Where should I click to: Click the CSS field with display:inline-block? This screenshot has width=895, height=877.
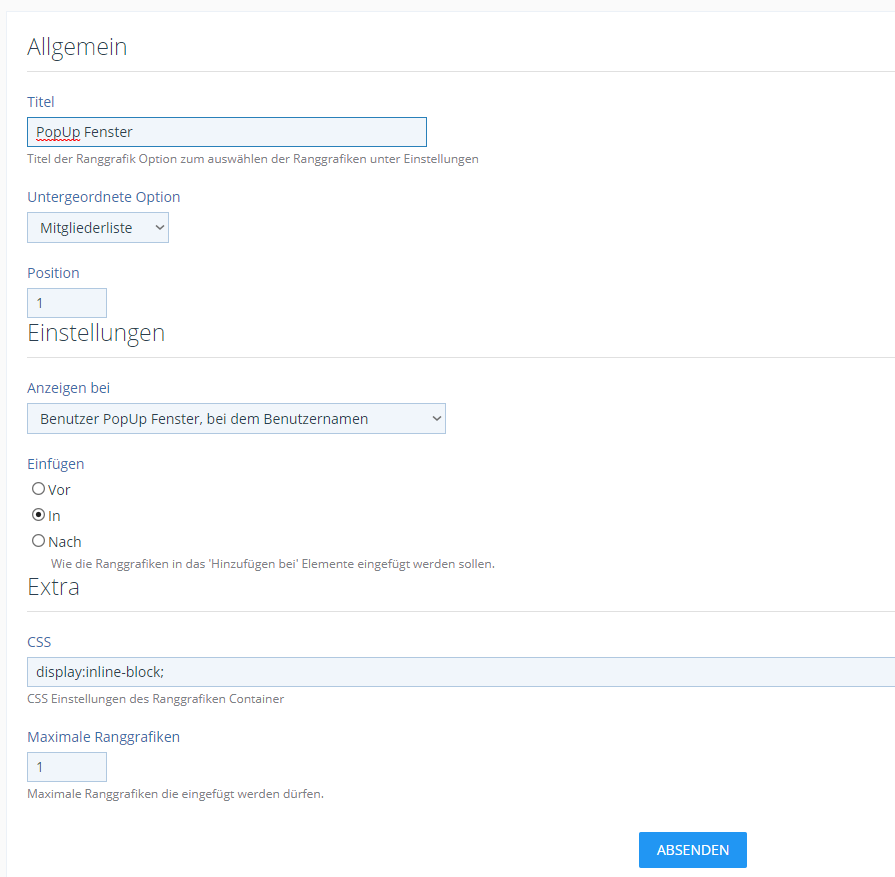460,672
